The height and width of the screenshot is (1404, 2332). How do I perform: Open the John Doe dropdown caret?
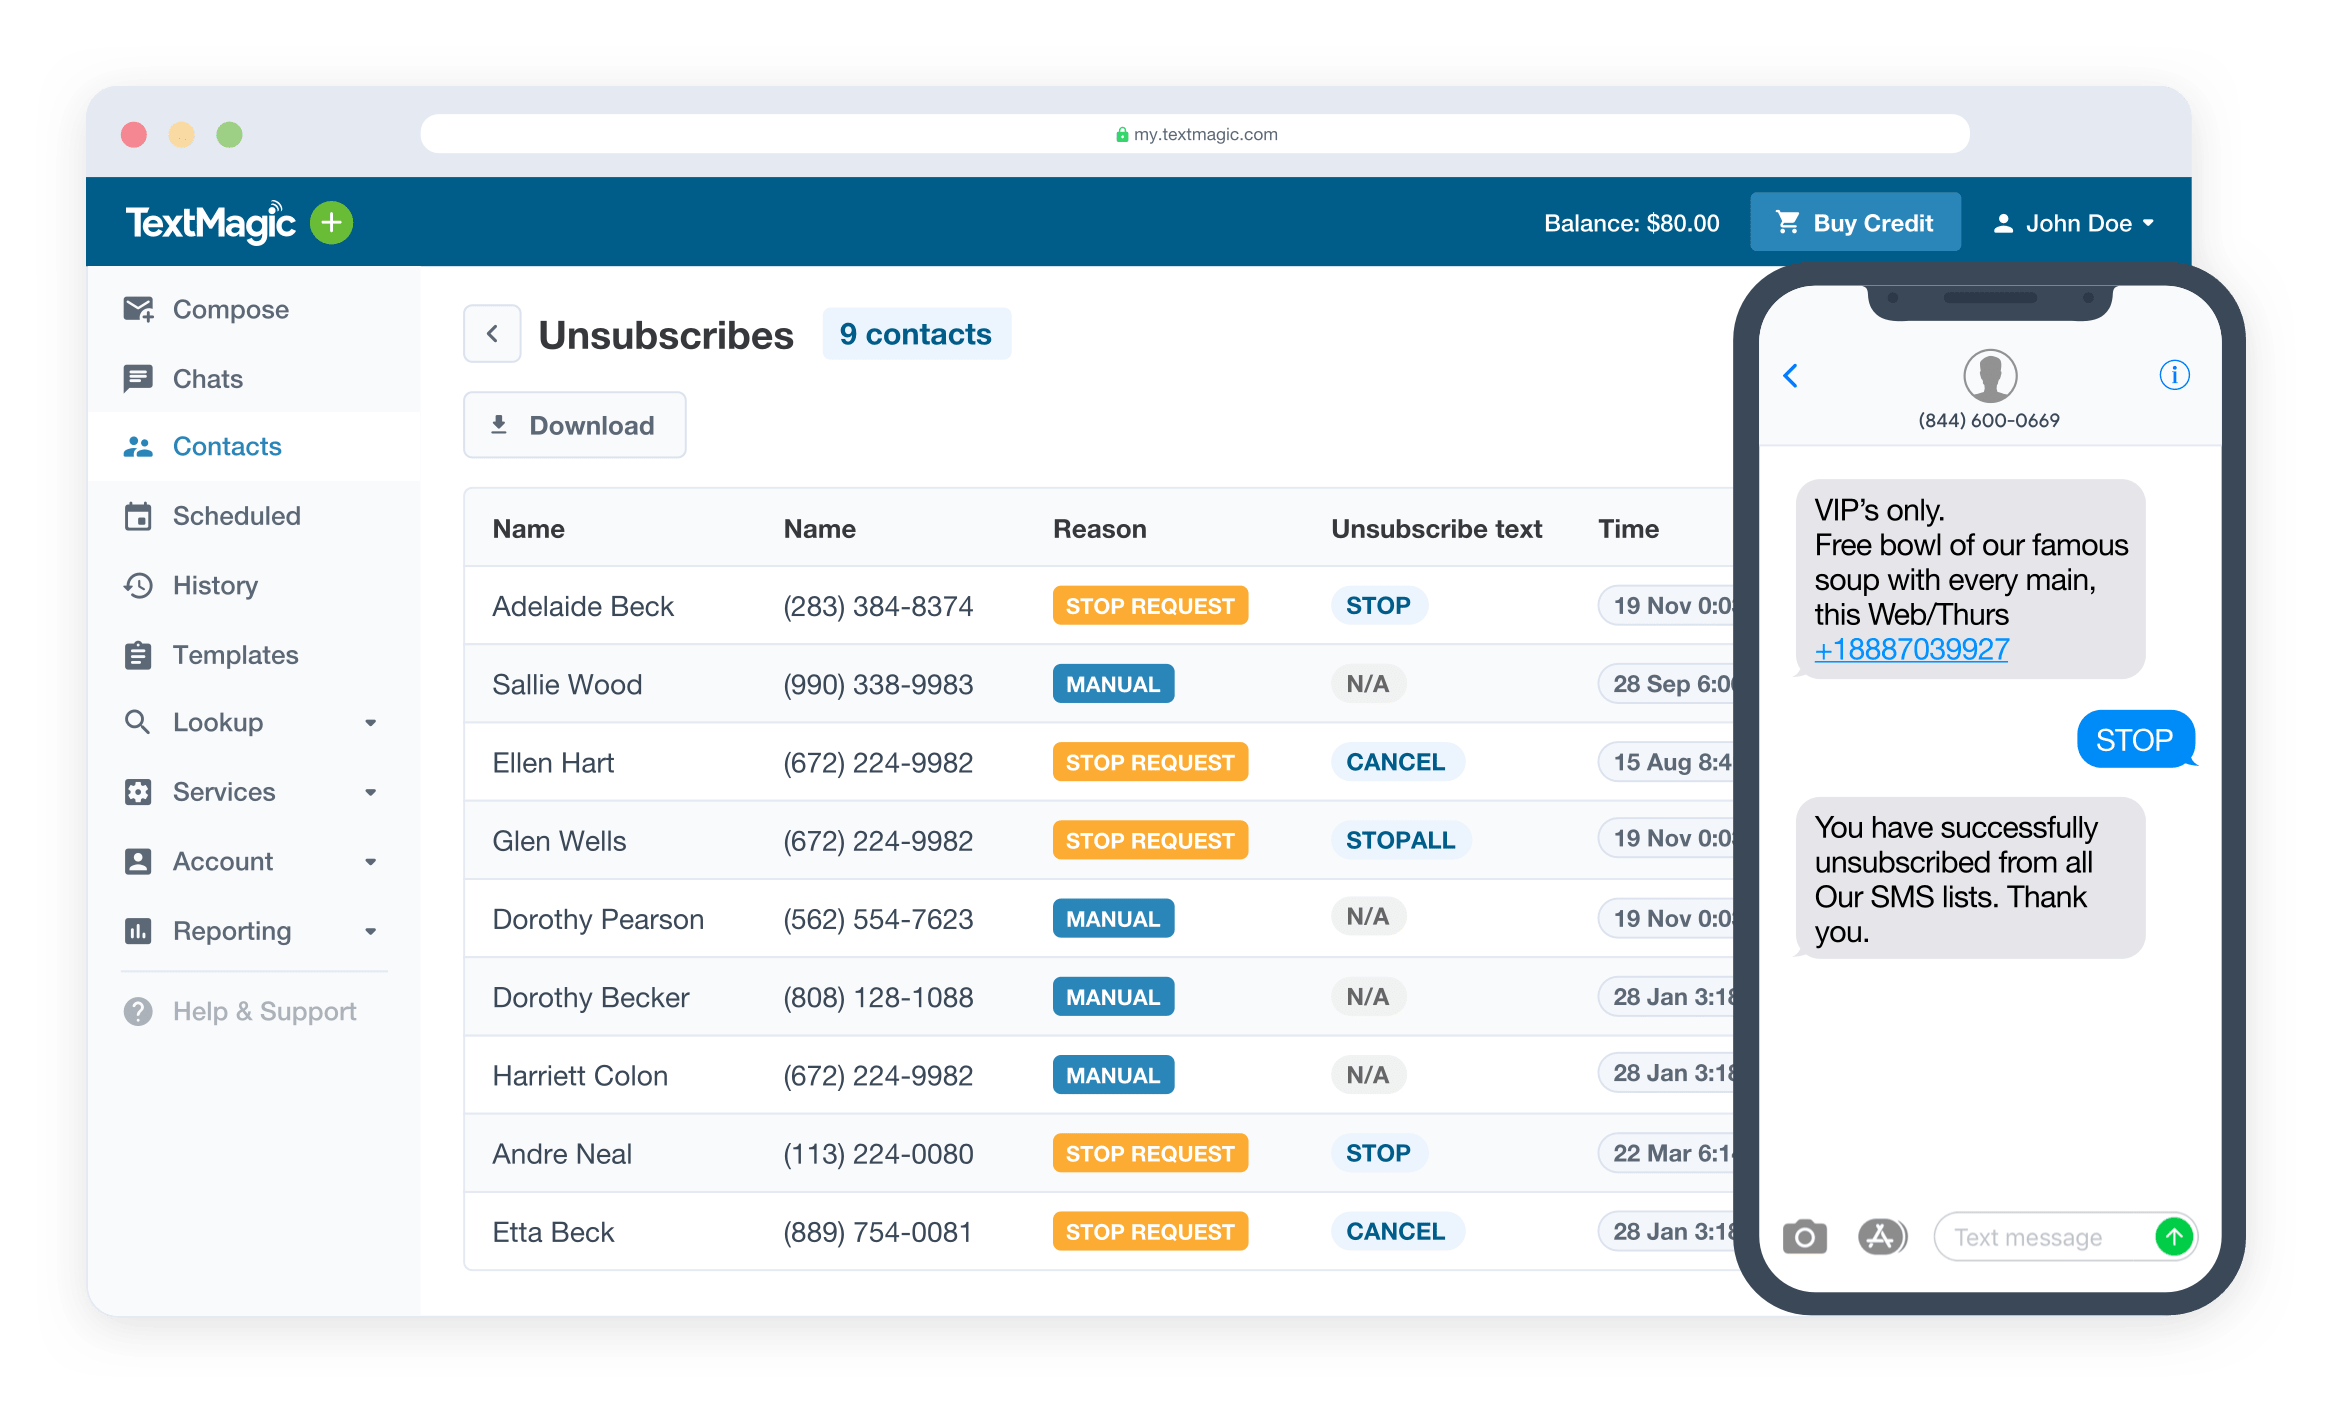(x=2148, y=224)
